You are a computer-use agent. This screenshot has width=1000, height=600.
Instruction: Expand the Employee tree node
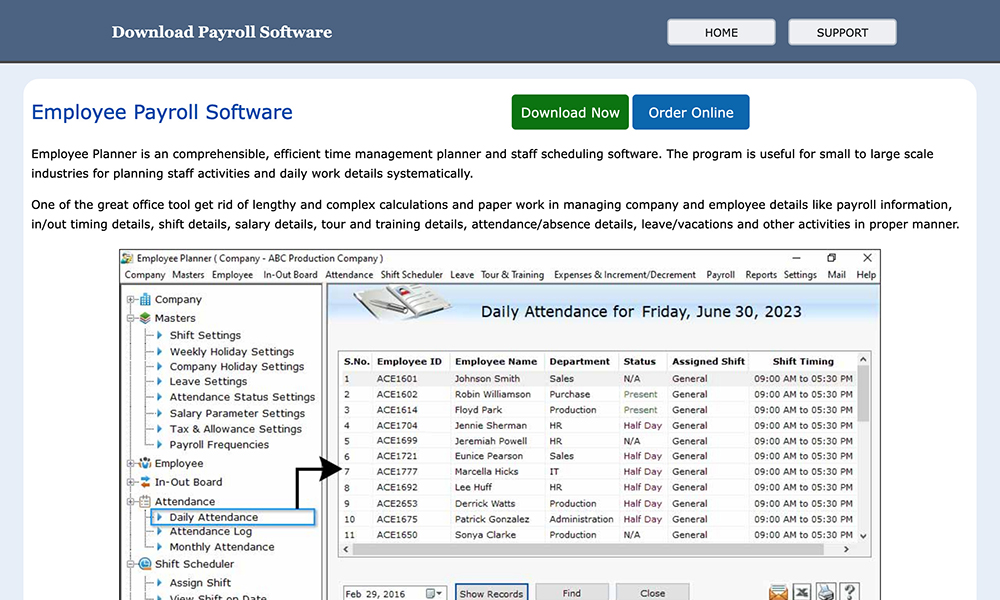tap(131, 464)
